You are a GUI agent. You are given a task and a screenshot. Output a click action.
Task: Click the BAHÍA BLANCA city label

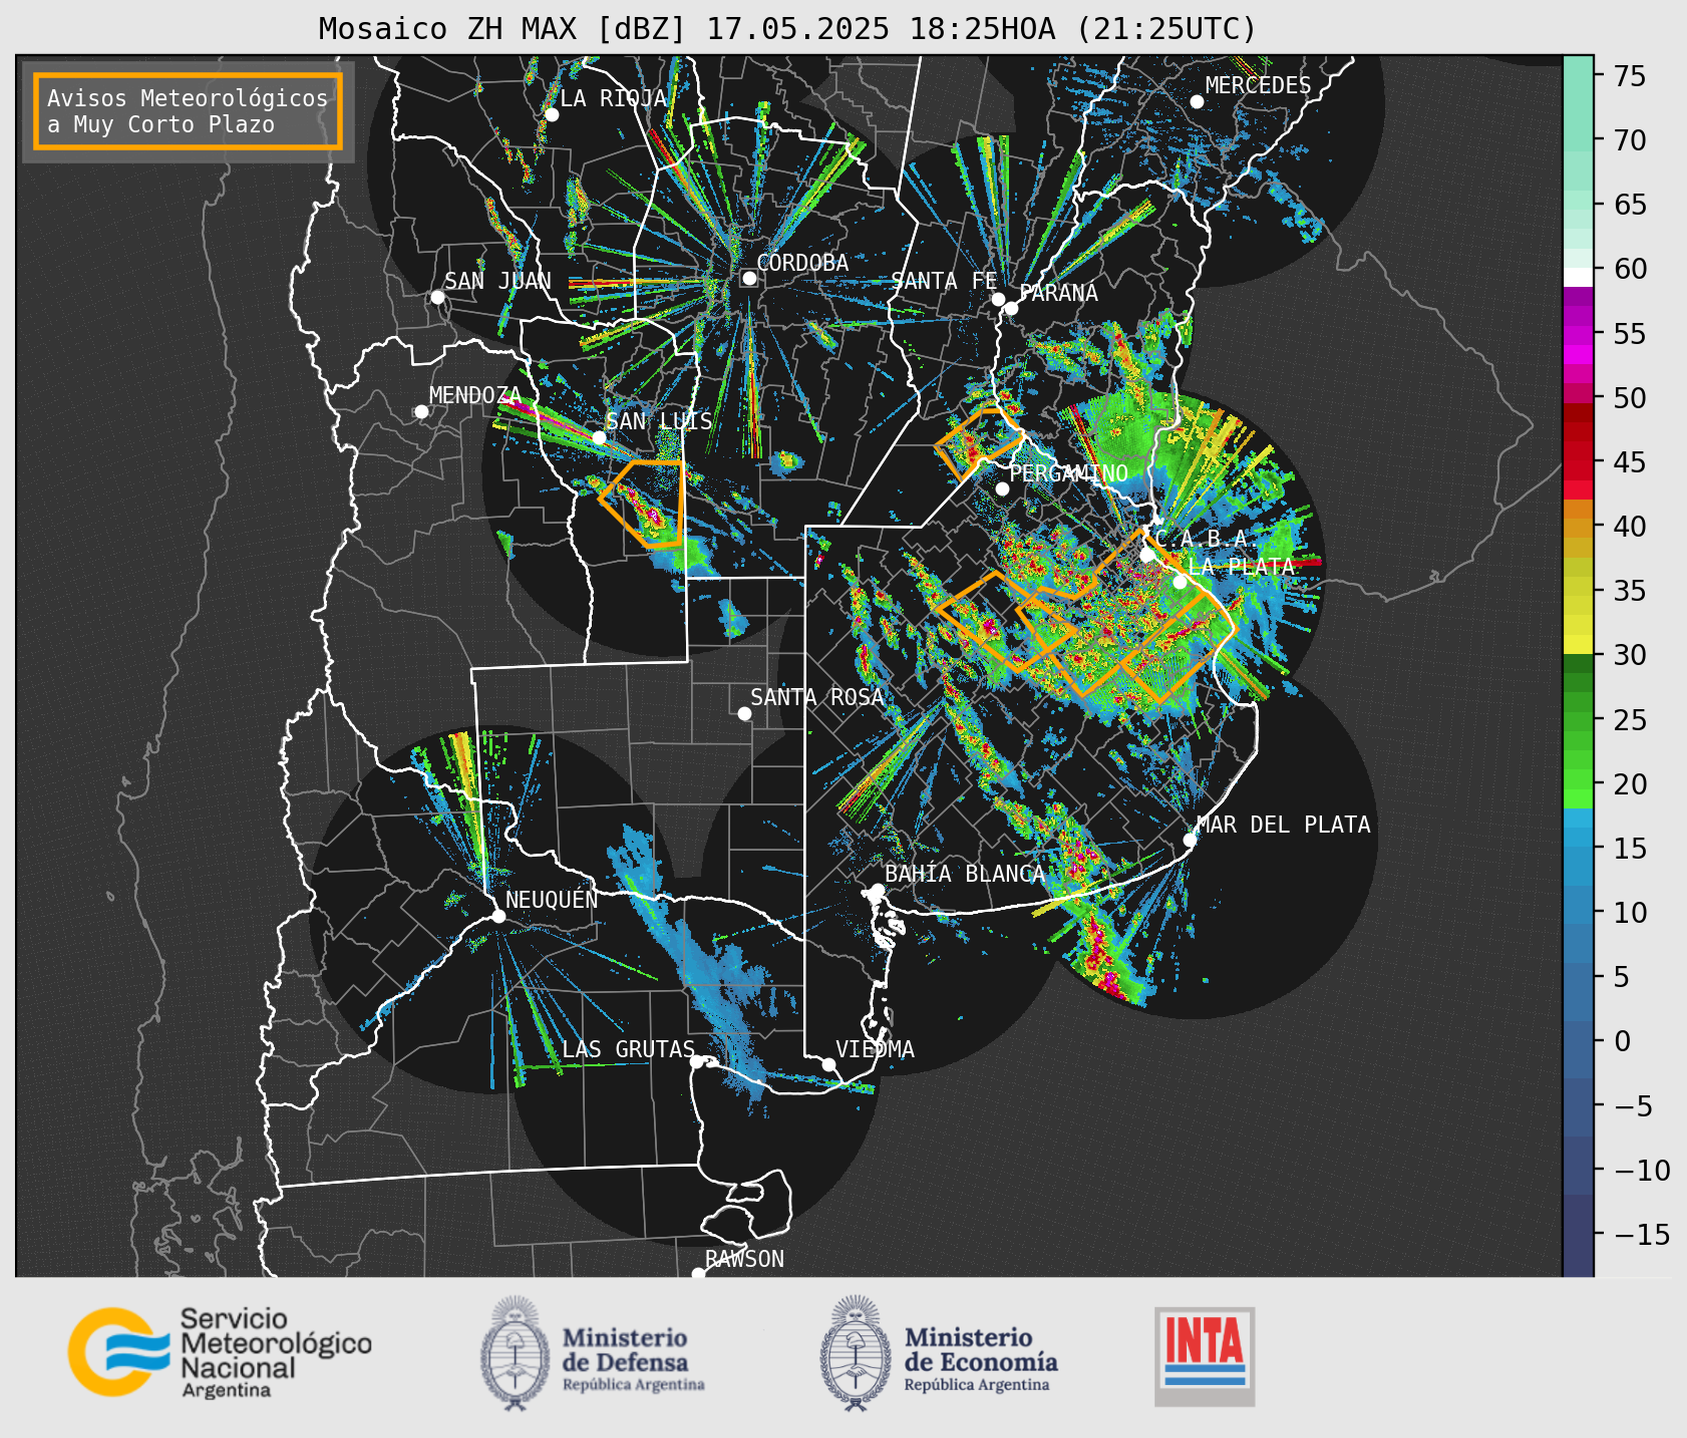(964, 873)
